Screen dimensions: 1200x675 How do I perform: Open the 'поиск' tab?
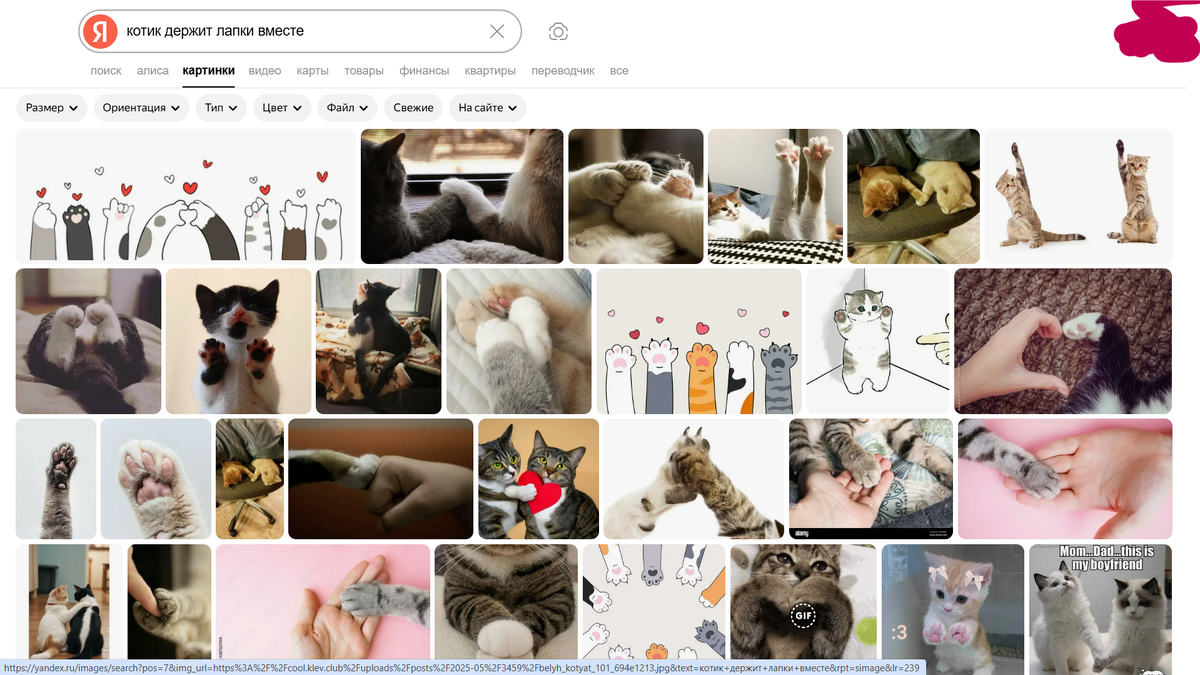(106, 71)
